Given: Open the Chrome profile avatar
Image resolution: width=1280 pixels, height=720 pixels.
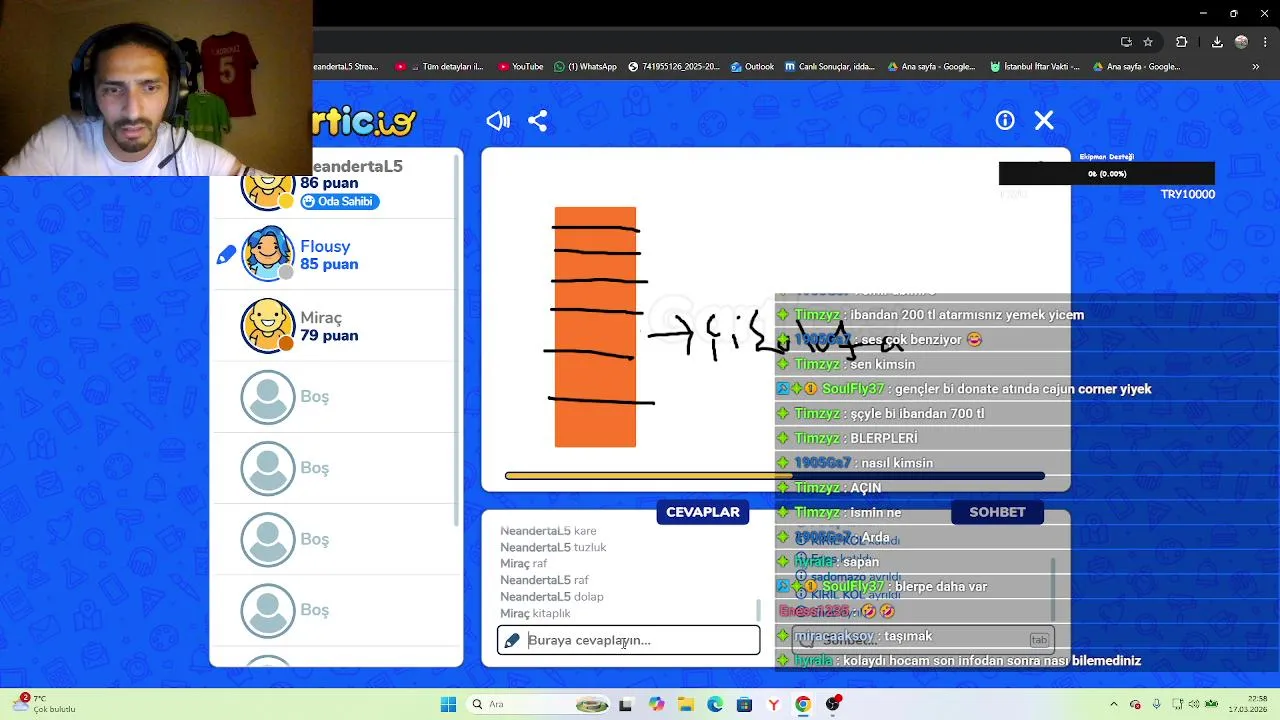Looking at the screenshot, I should (1241, 42).
